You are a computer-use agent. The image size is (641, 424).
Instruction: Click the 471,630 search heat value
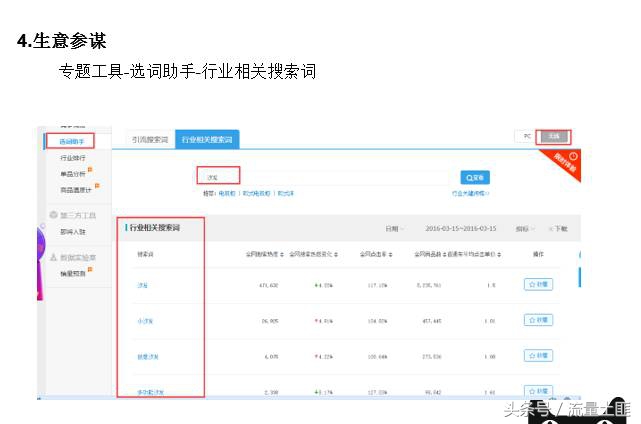click(x=269, y=285)
